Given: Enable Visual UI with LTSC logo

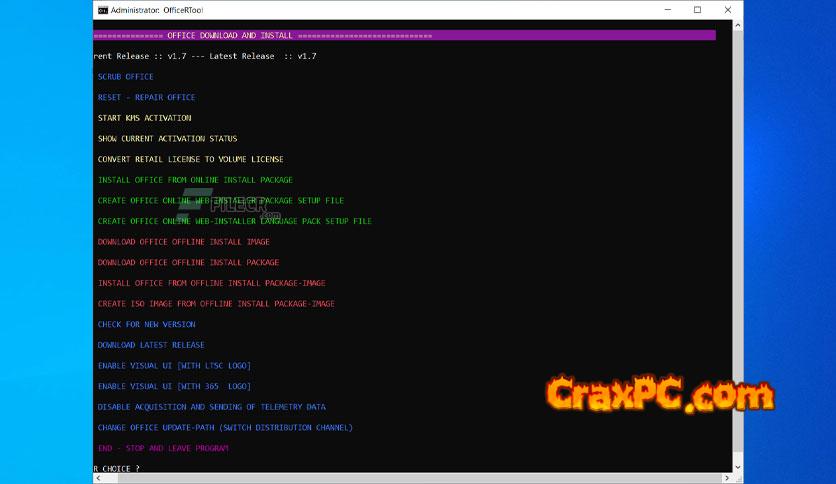Looking at the screenshot, I should coord(174,366).
